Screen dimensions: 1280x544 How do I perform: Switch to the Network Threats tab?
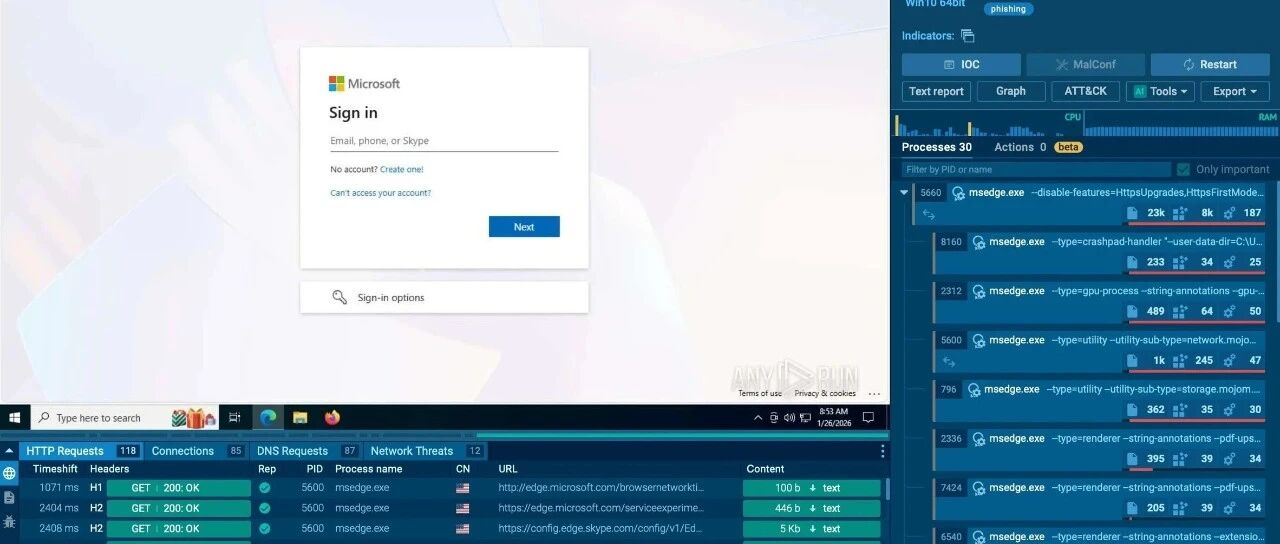coord(426,451)
